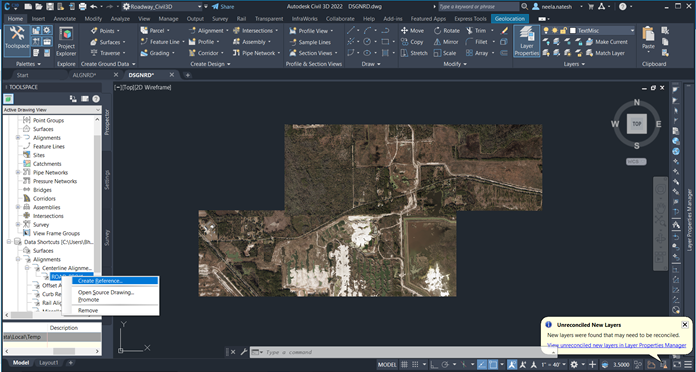Screen dimensions: 696x372
Task: Open the Toolspace help icon
Action: pyautogui.click(x=96, y=99)
